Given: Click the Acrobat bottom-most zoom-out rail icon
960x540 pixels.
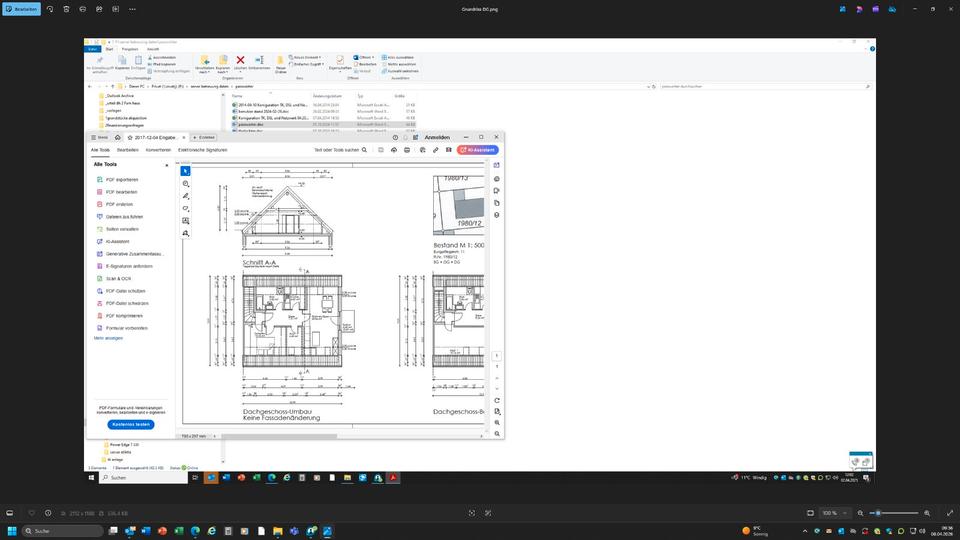Looking at the screenshot, I should tap(497, 433).
